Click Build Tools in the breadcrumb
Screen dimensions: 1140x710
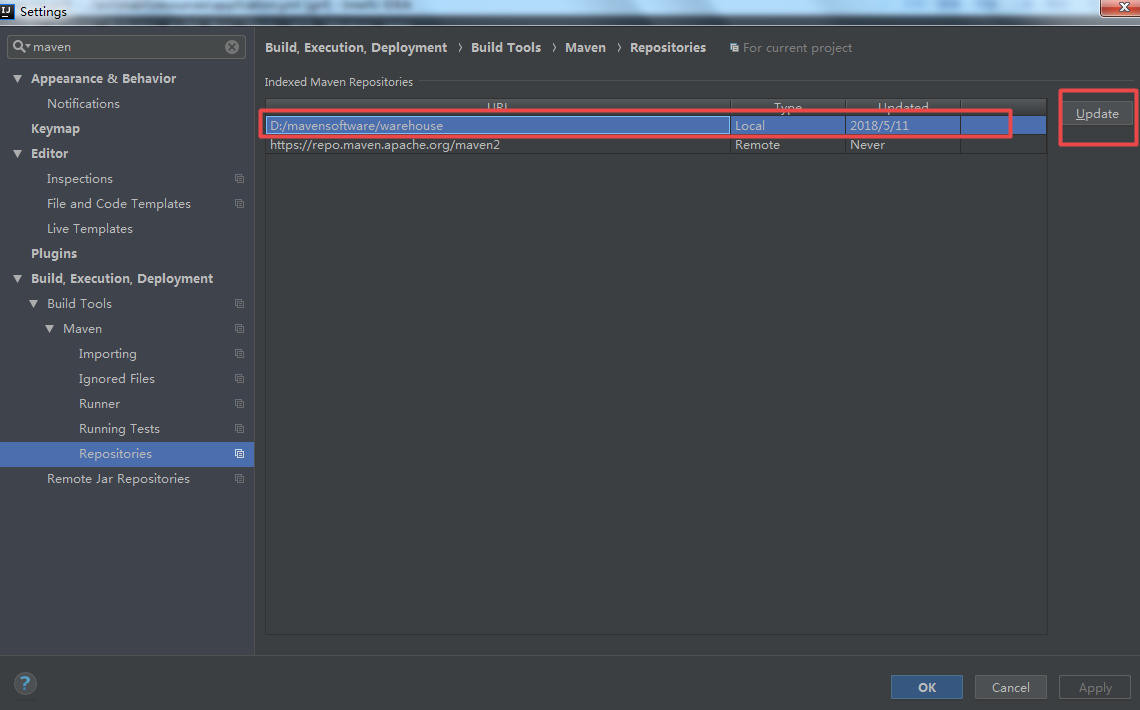coord(506,47)
